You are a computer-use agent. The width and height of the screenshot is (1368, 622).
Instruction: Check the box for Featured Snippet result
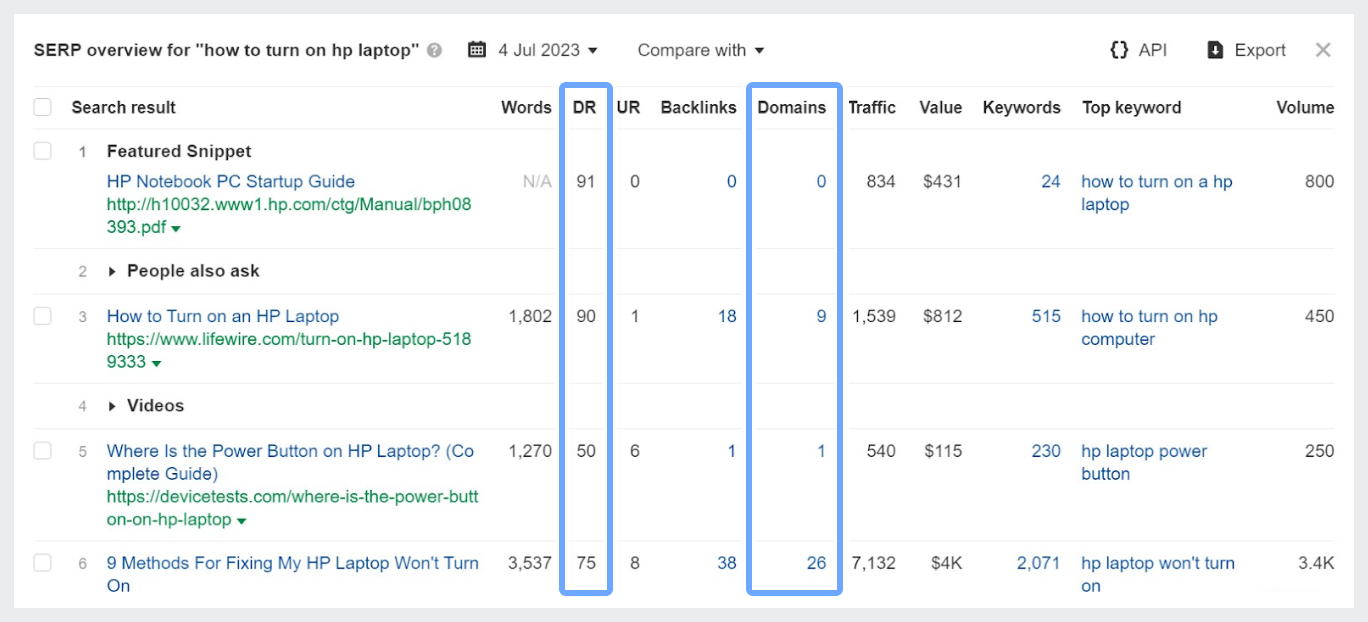point(43,152)
